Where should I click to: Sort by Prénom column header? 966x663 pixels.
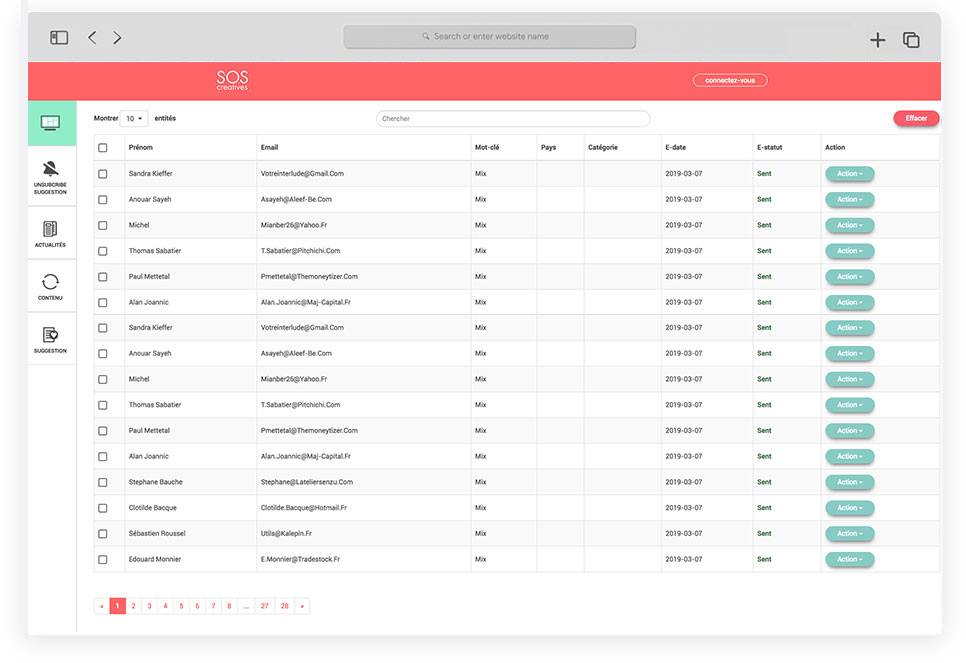pyautogui.click(x=140, y=148)
